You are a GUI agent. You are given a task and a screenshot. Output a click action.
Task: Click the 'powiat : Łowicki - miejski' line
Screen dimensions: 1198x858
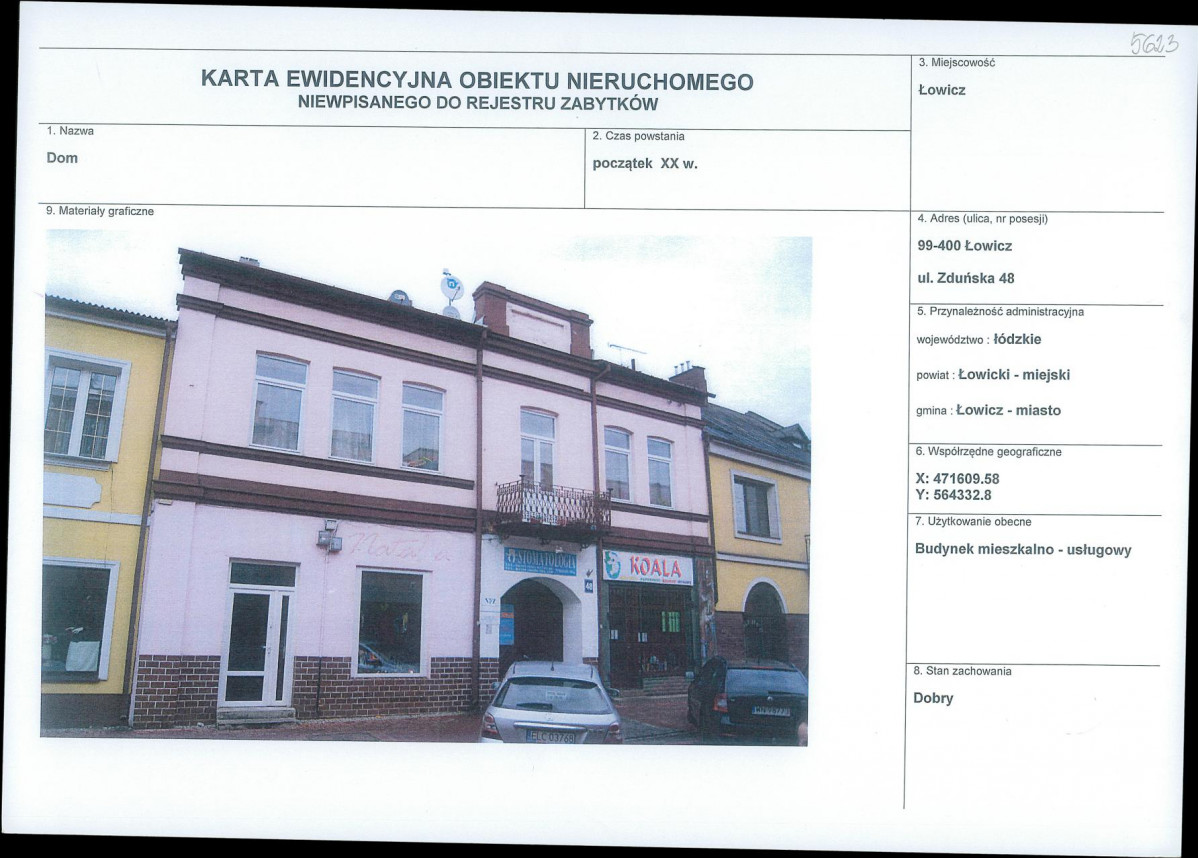click(993, 375)
